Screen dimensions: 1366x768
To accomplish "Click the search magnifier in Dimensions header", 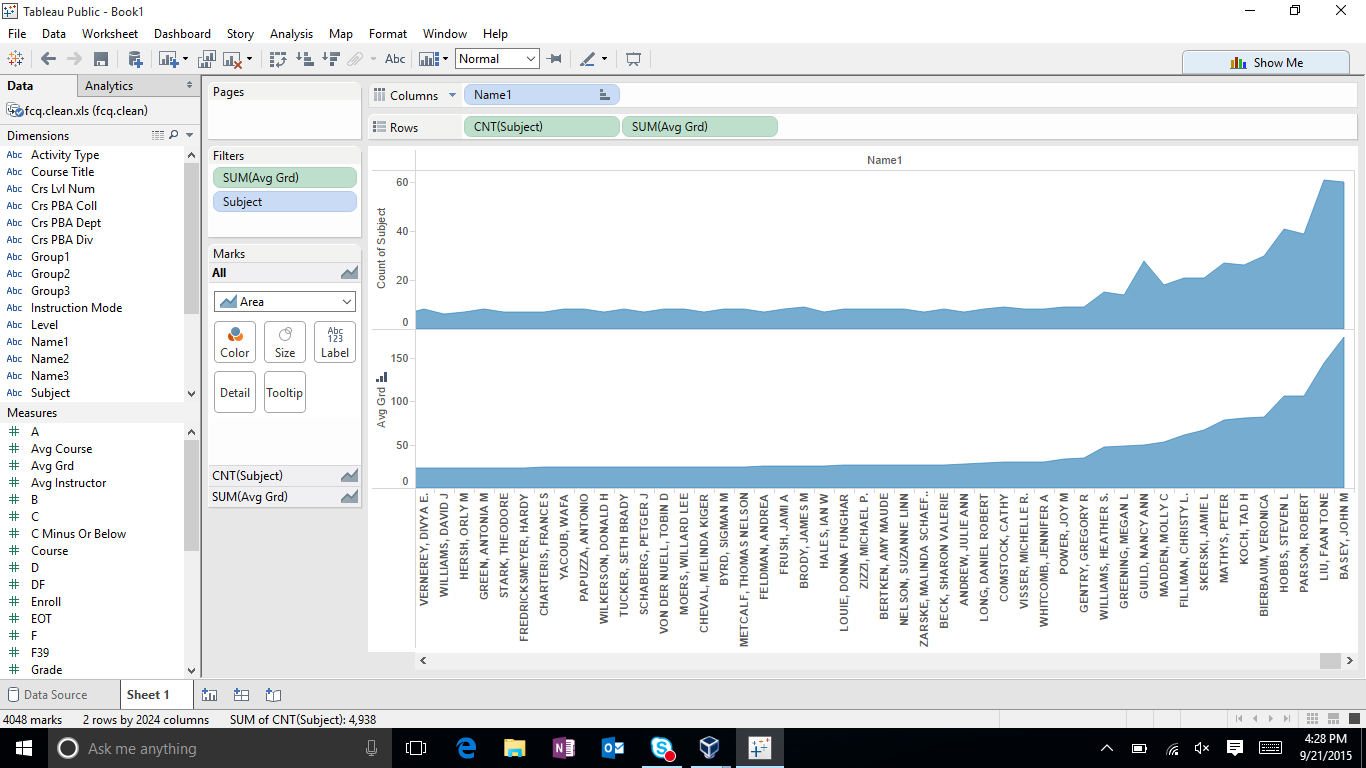I will [x=173, y=135].
